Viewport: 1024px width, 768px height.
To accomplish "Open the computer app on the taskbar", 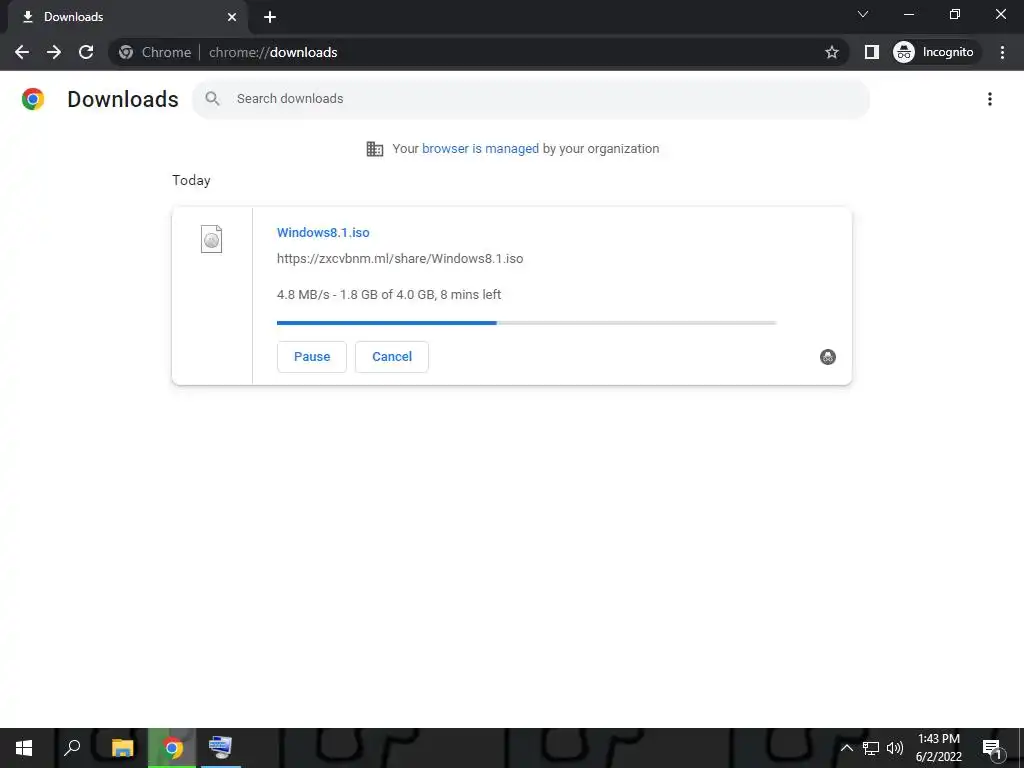I will click(221, 748).
